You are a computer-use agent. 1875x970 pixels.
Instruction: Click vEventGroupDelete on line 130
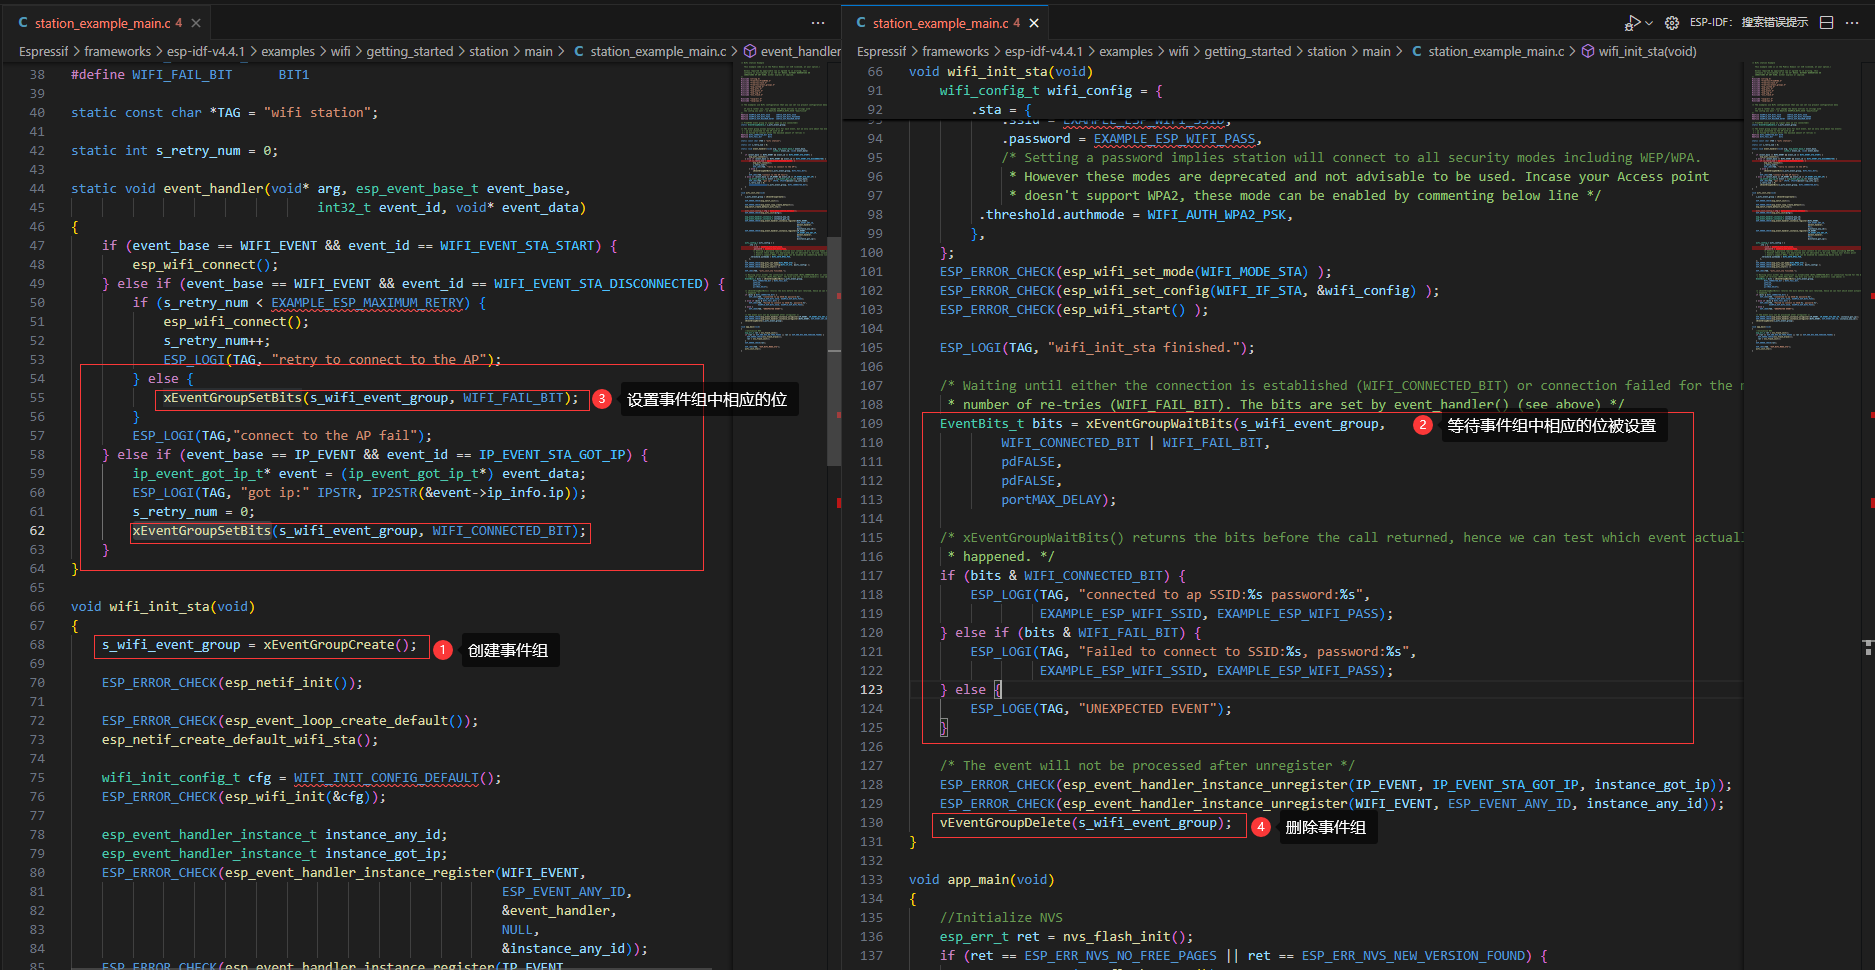point(1005,823)
